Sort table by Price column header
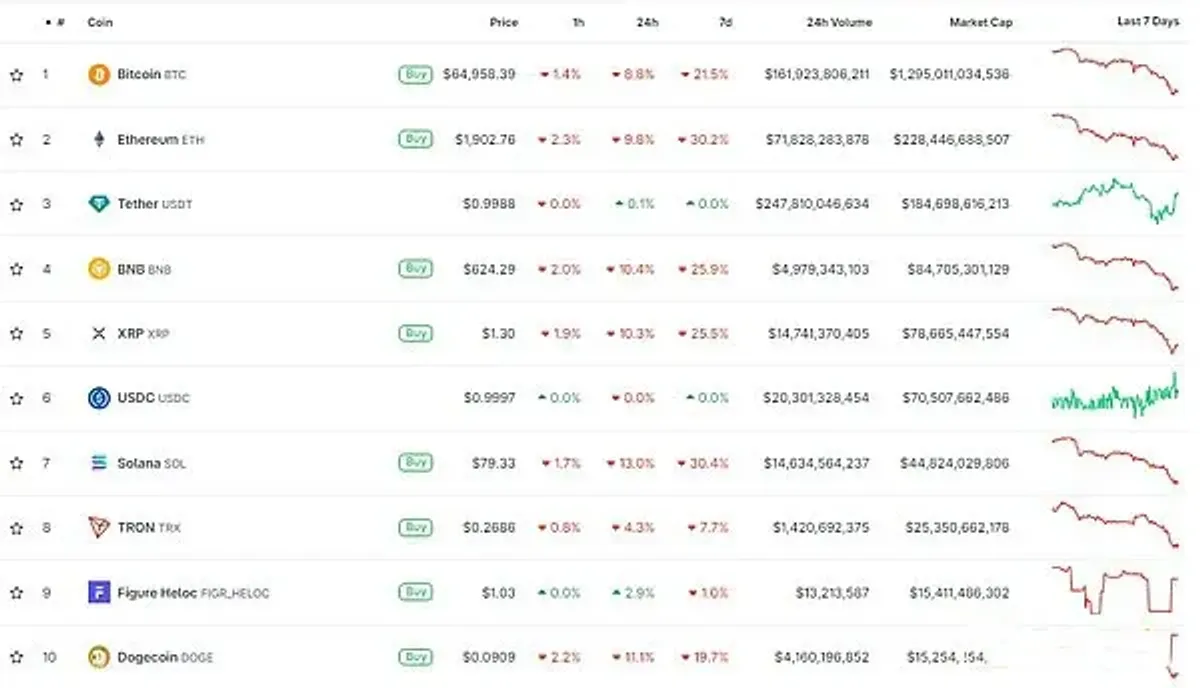Image resolution: width=1200 pixels, height=688 pixels. pos(504,22)
